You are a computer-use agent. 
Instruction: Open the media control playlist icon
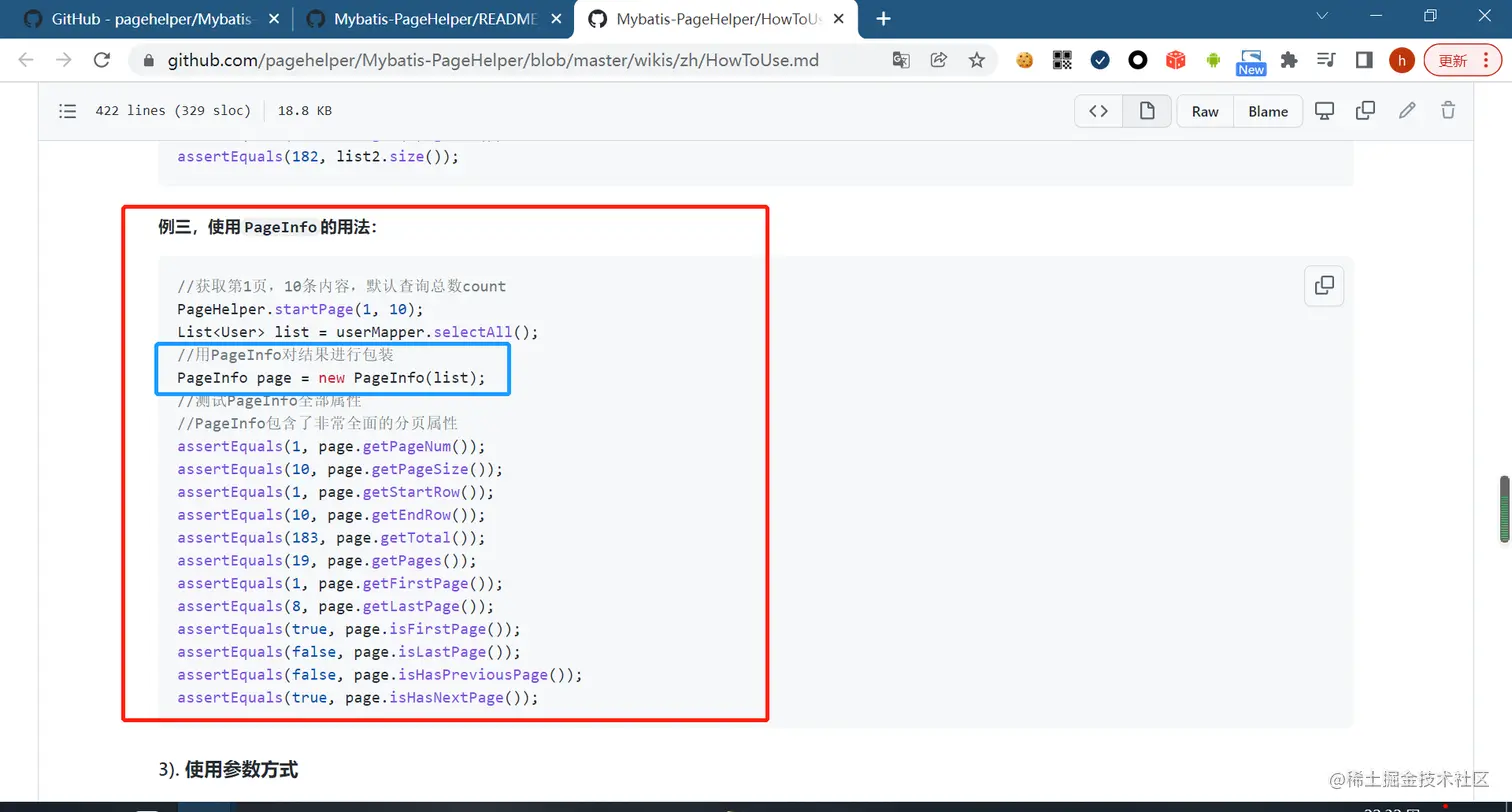click(x=1327, y=60)
